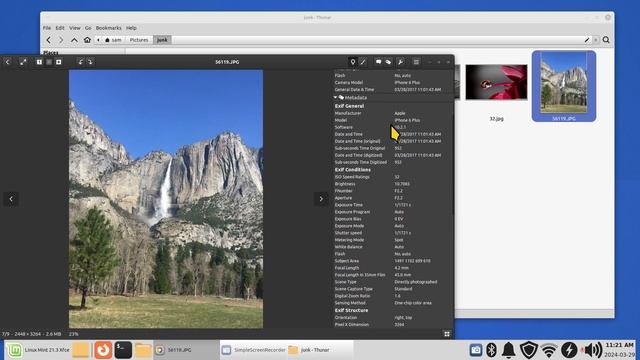The image size is (640, 360).
Task: Show next image with right arrow overlay
Action: click(321, 199)
